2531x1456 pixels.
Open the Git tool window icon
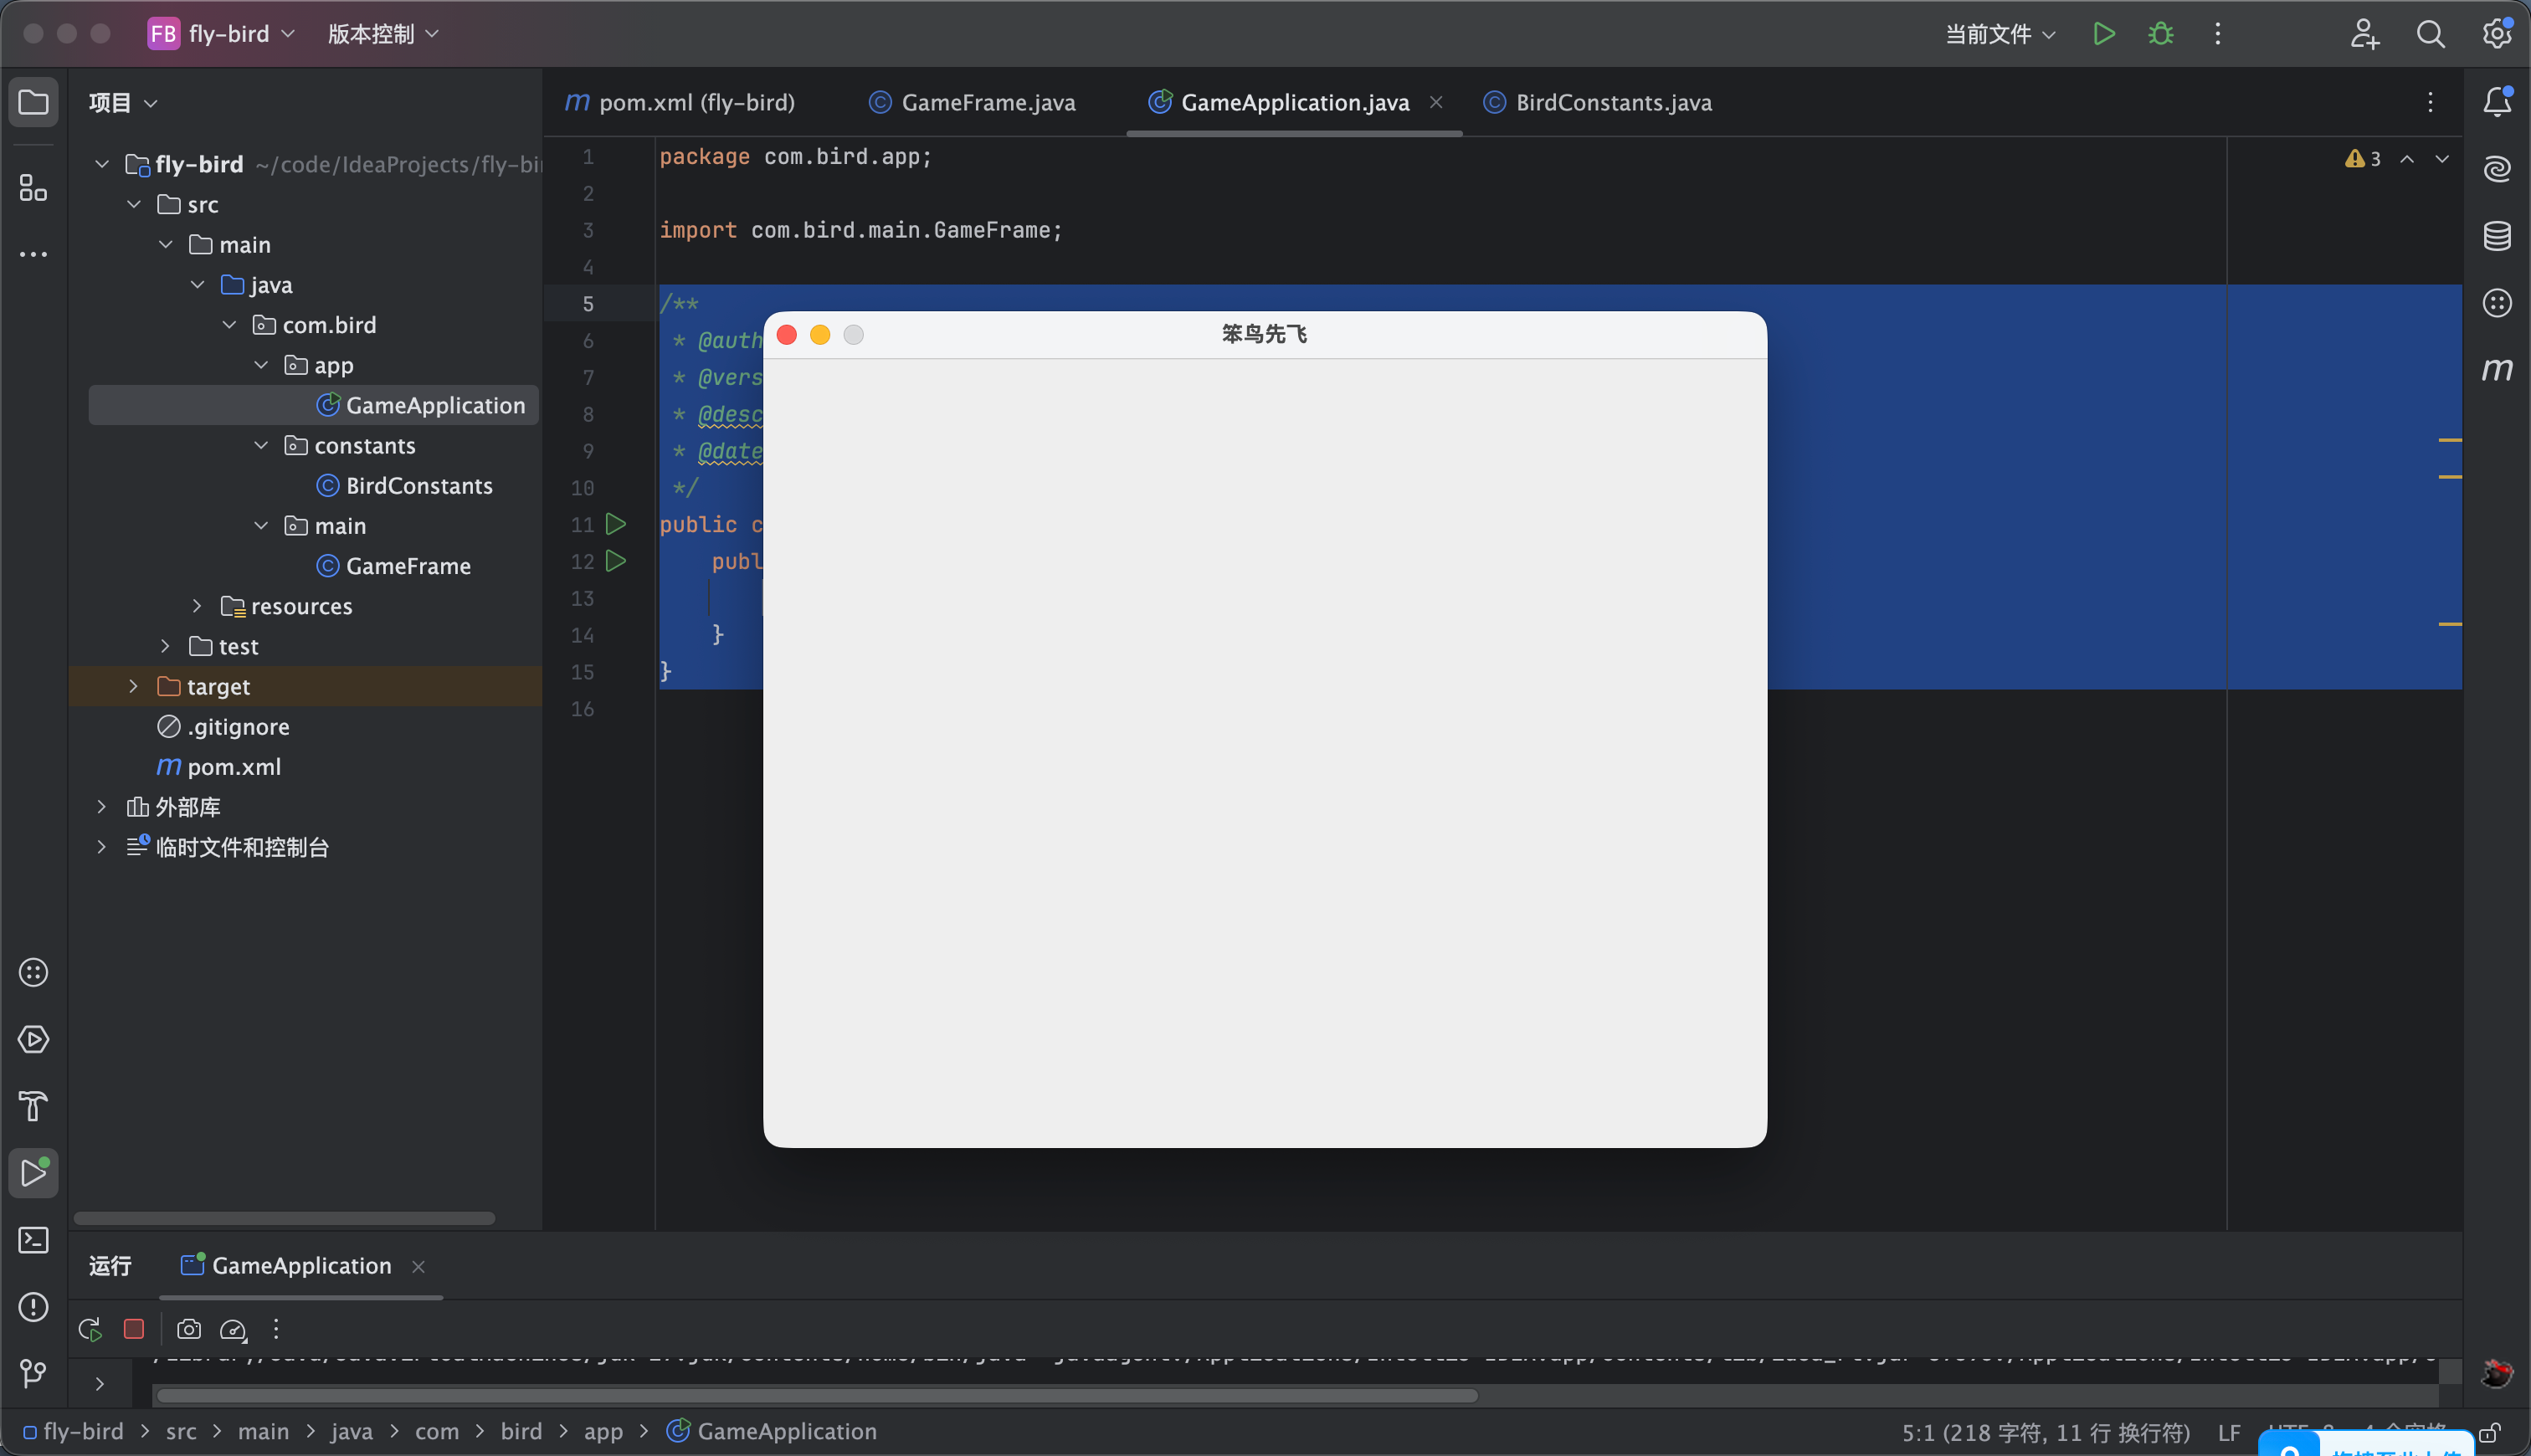(33, 1374)
